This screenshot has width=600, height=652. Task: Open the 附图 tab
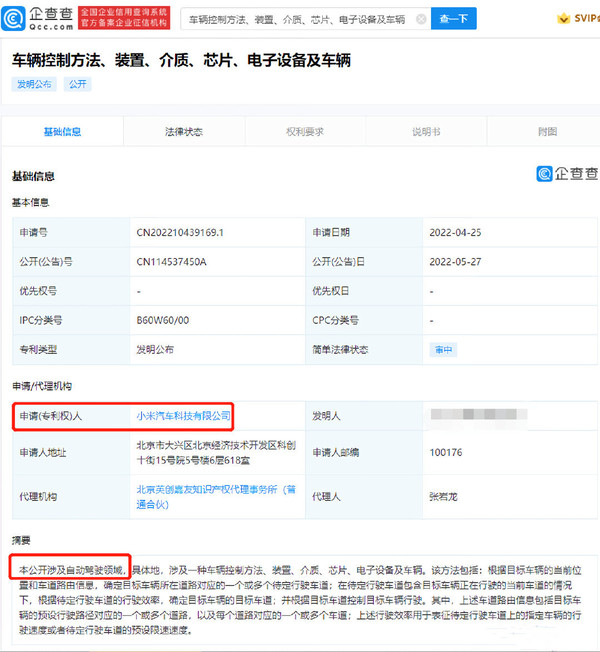point(546,131)
